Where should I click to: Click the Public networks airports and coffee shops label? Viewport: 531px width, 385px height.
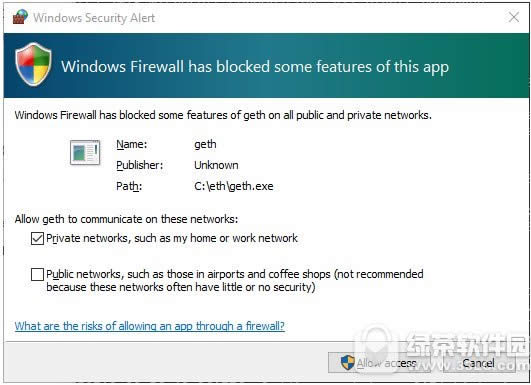coord(235,280)
